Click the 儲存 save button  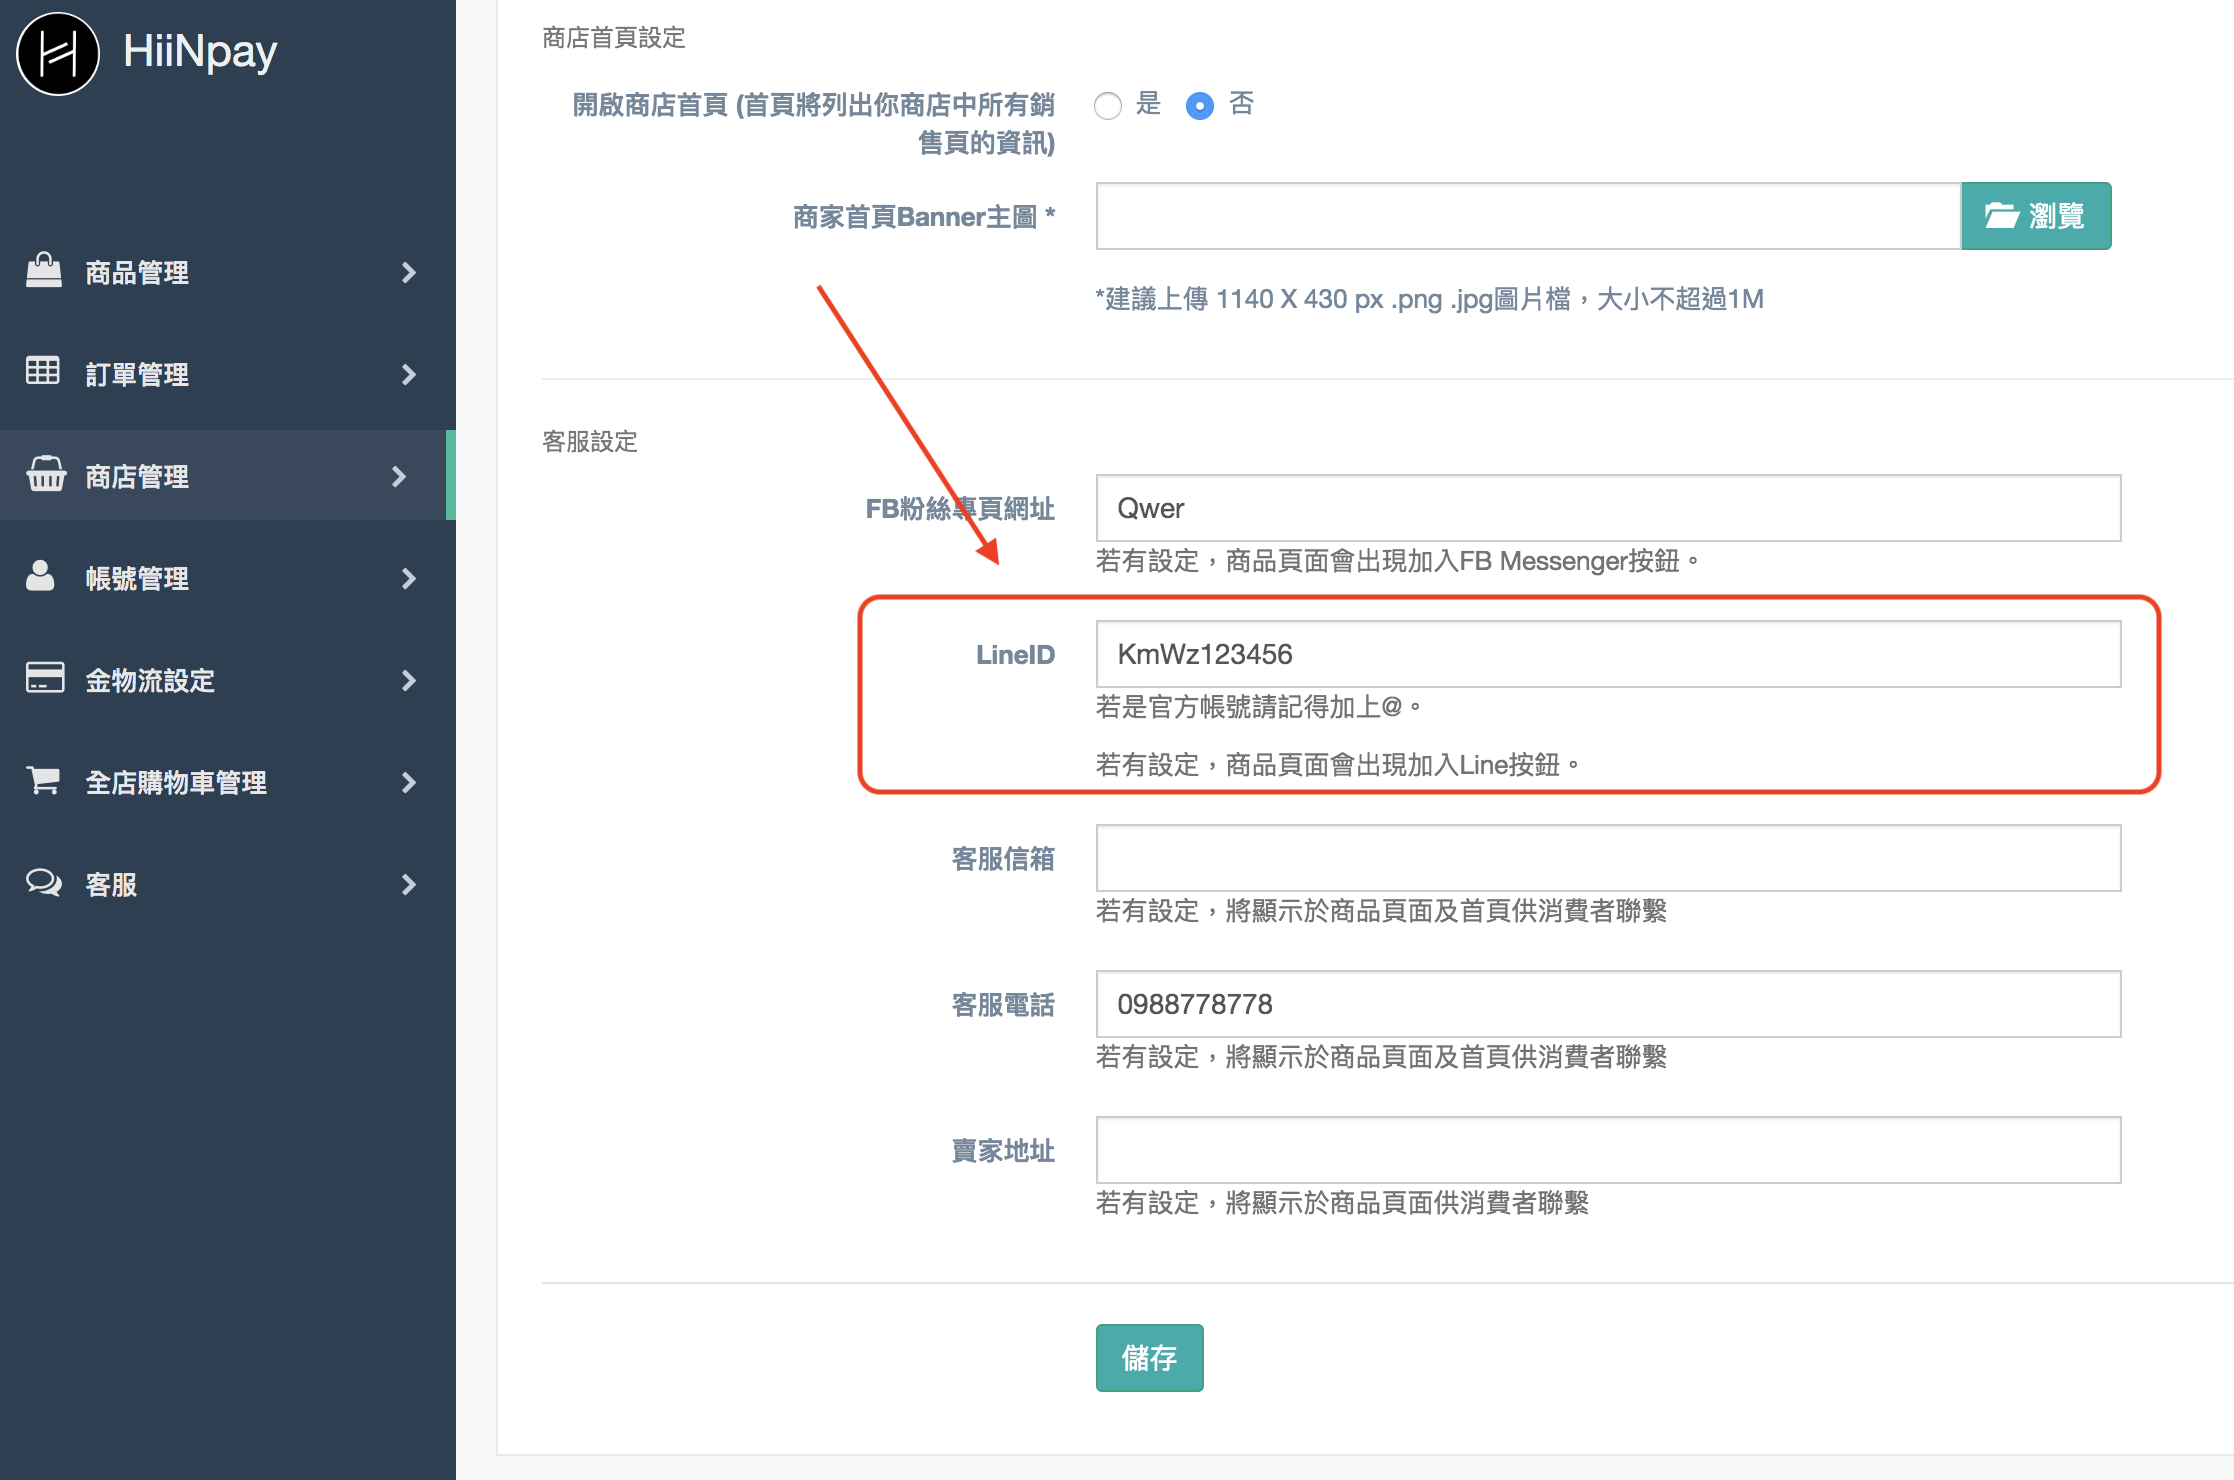1149,1358
